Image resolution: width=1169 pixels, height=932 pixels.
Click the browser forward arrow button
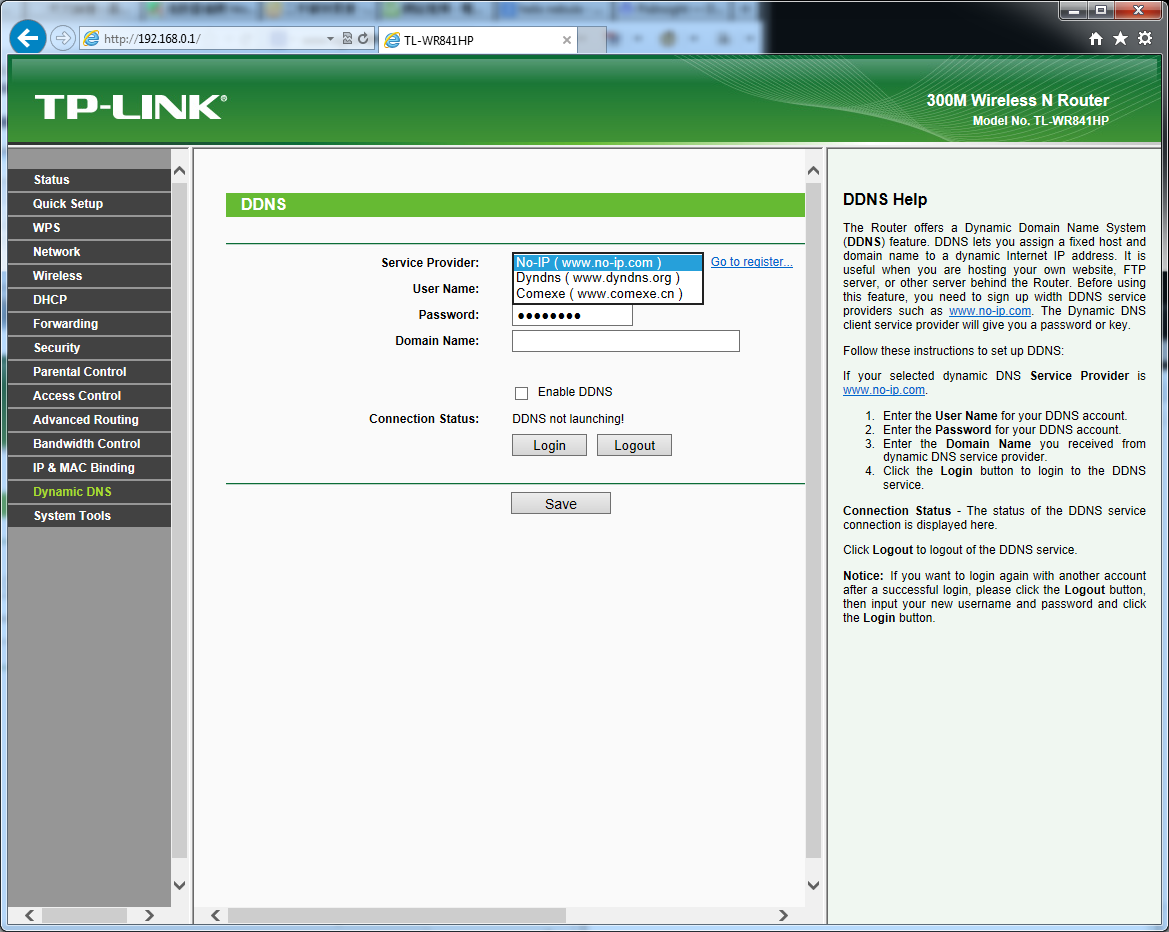point(62,39)
